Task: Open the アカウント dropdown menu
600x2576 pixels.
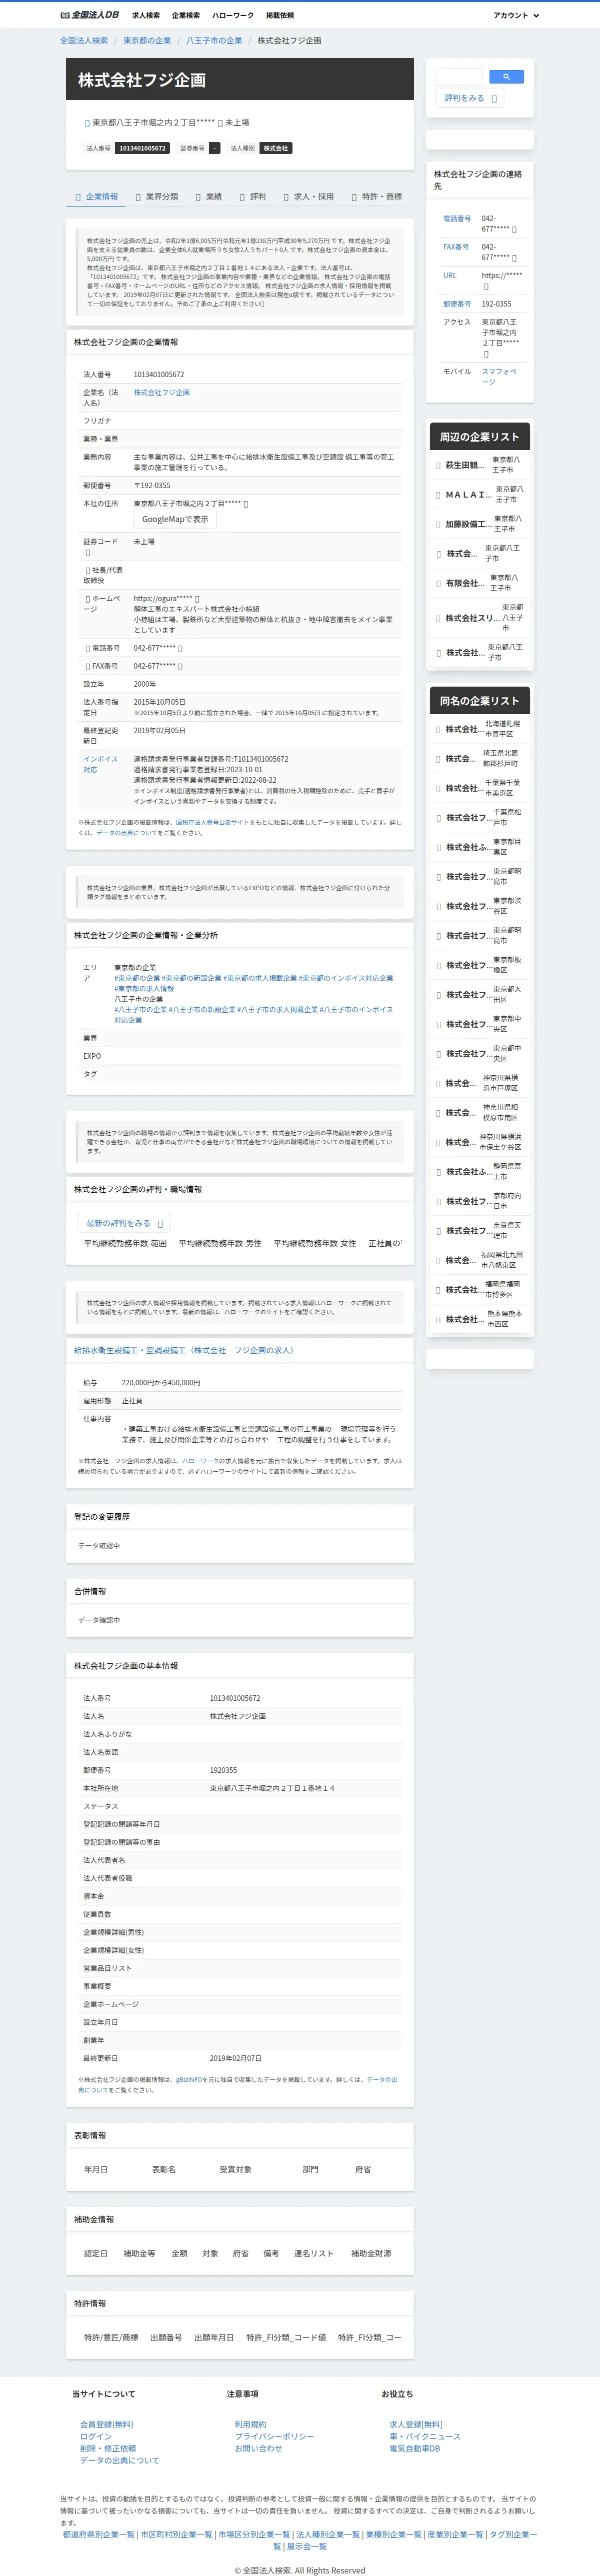Action: point(516,15)
